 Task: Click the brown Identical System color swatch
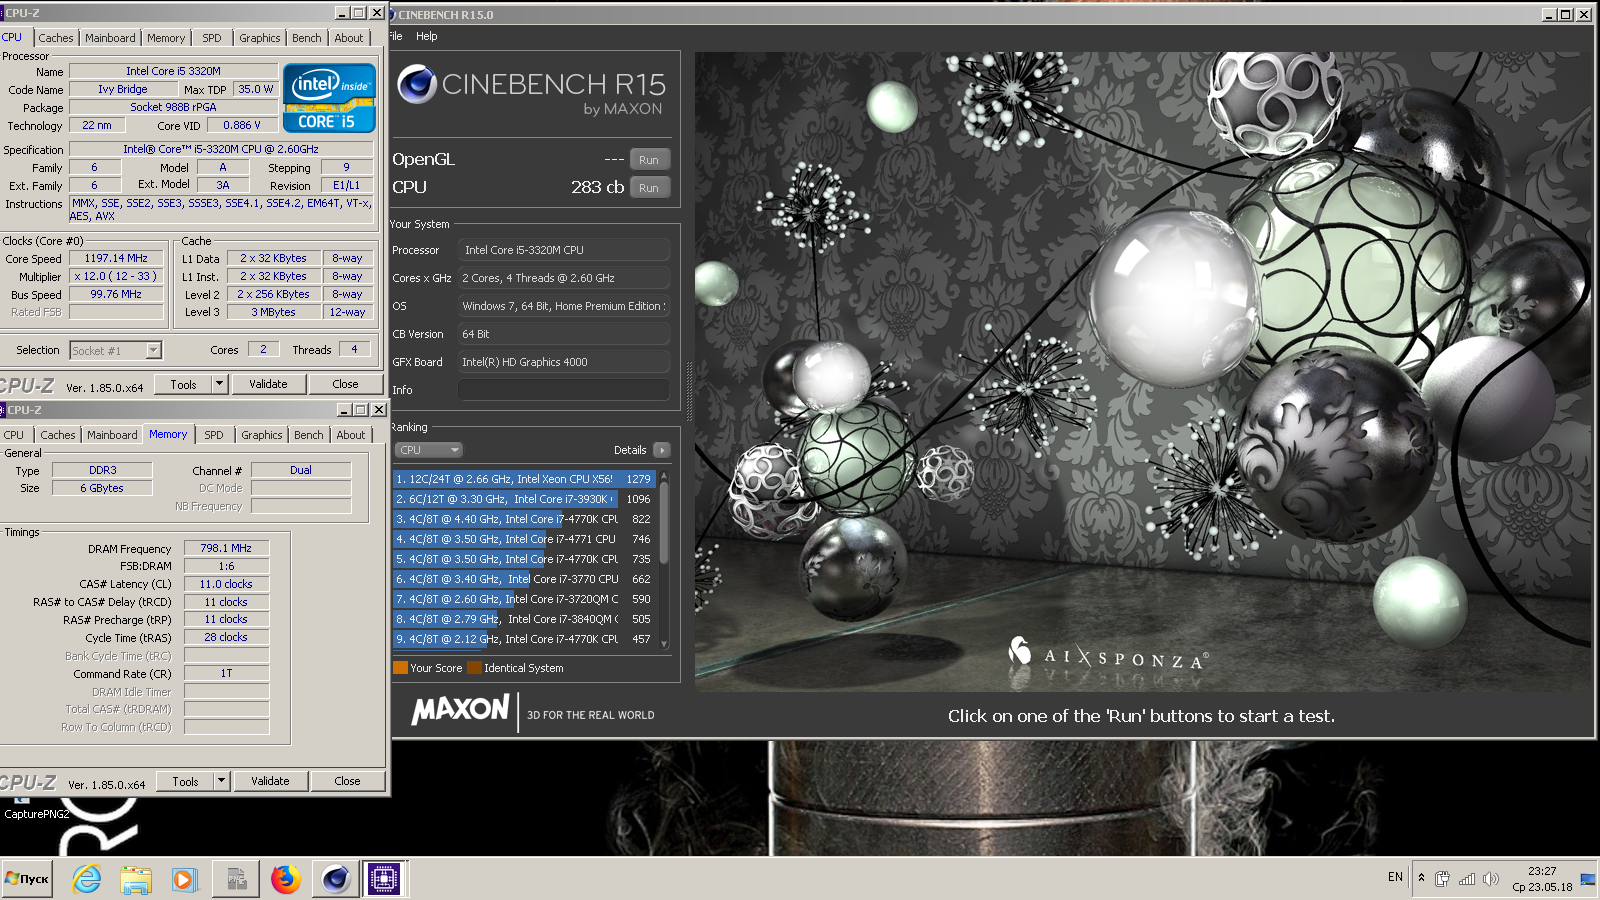[474, 668]
